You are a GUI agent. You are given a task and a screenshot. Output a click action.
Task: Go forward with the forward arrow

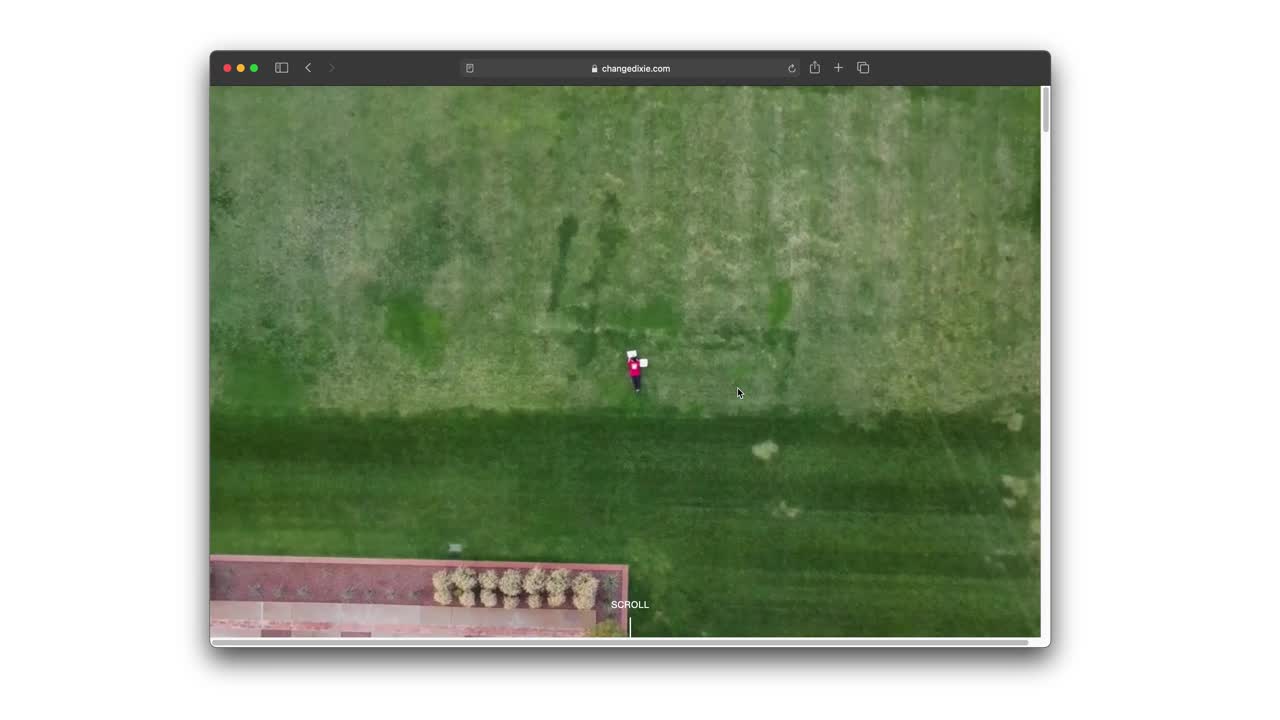[x=332, y=68]
